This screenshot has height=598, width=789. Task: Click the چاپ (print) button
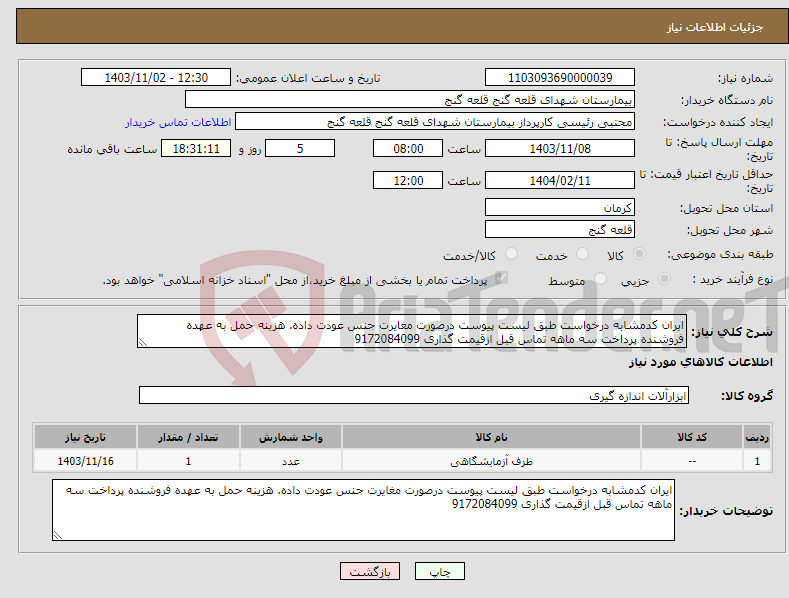(x=439, y=571)
